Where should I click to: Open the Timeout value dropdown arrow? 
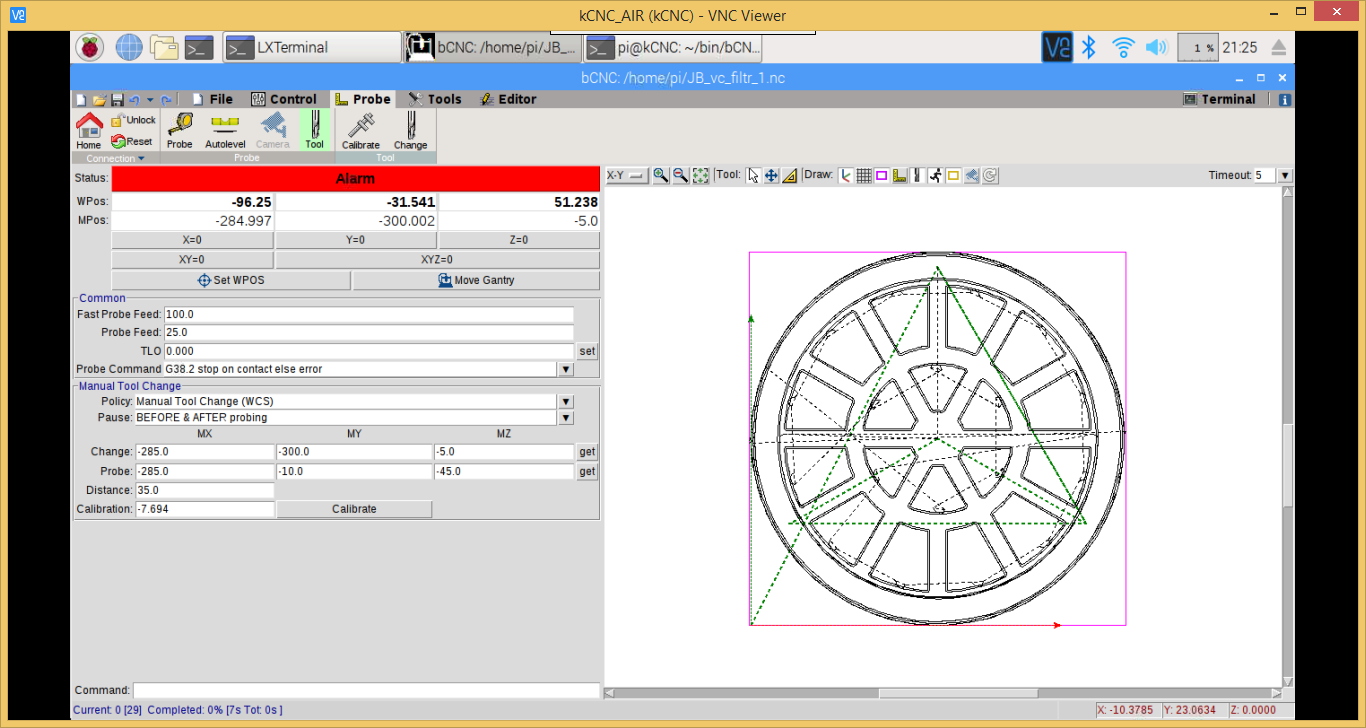click(x=1285, y=175)
